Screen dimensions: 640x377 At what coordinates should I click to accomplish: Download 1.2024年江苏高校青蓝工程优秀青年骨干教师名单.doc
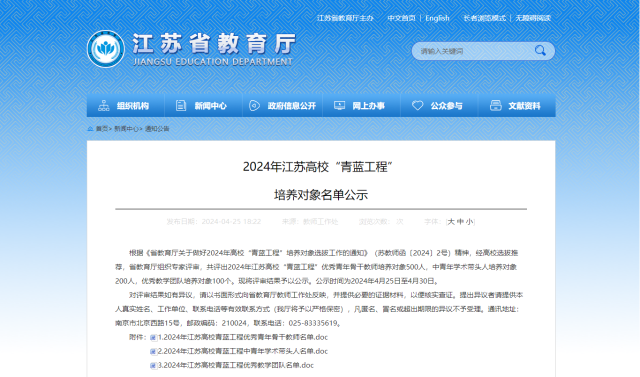point(243,337)
